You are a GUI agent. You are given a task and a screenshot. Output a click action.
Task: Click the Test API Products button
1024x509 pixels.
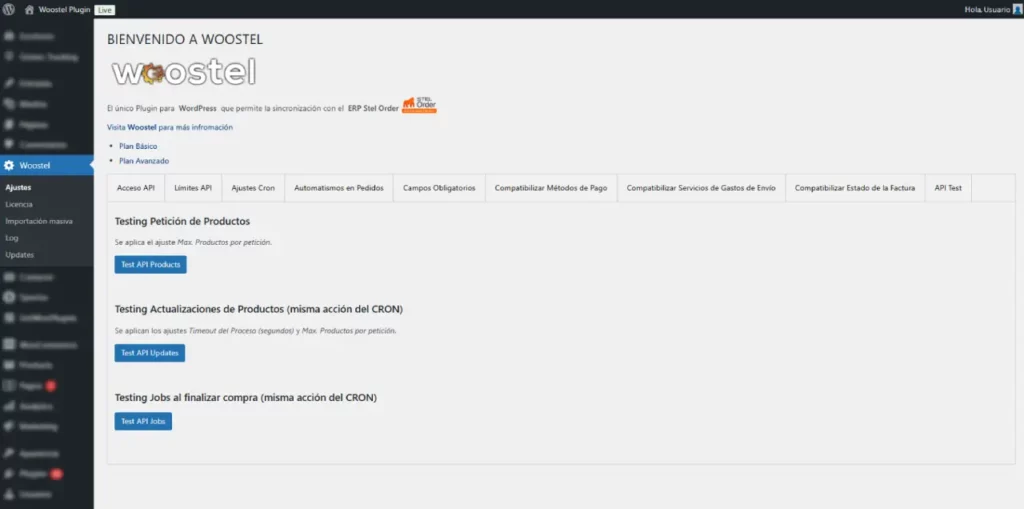151,265
